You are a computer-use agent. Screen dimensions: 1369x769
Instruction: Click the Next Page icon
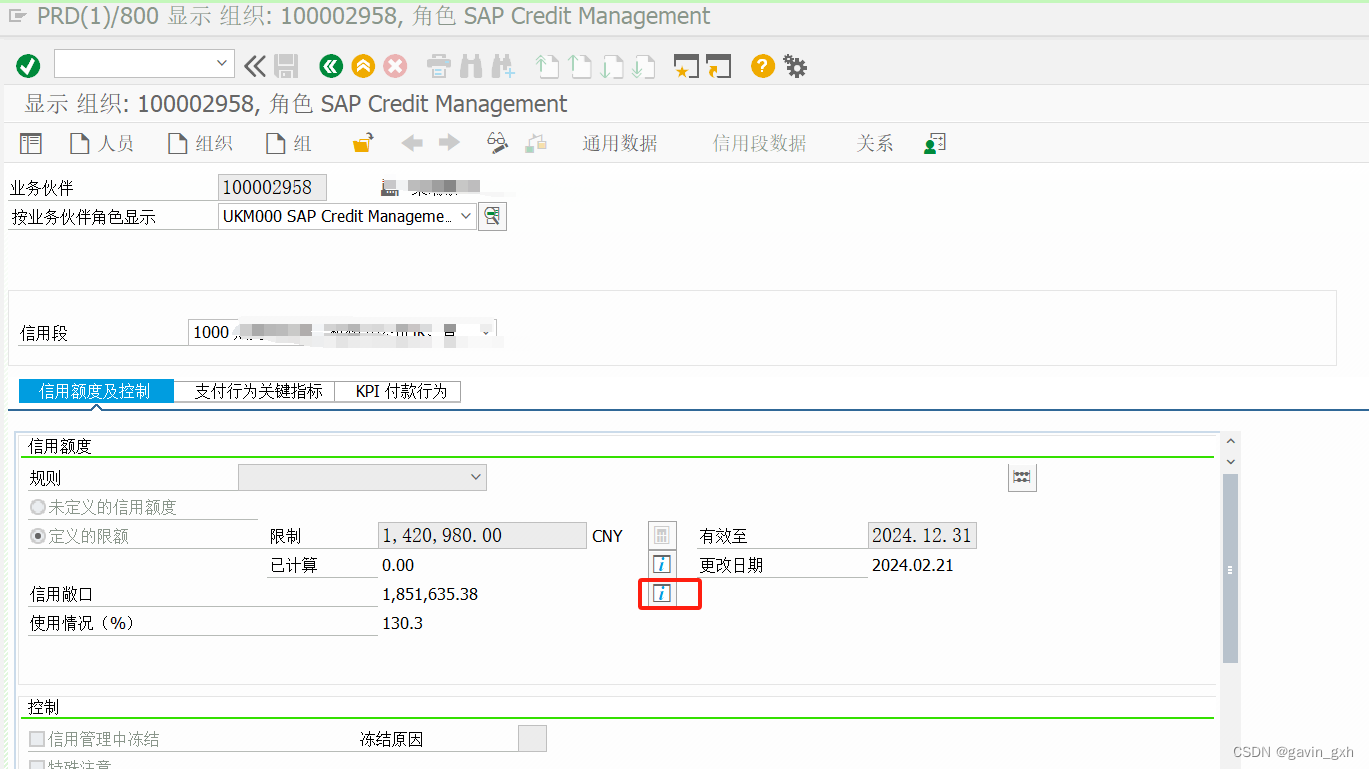pyautogui.click(x=611, y=67)
